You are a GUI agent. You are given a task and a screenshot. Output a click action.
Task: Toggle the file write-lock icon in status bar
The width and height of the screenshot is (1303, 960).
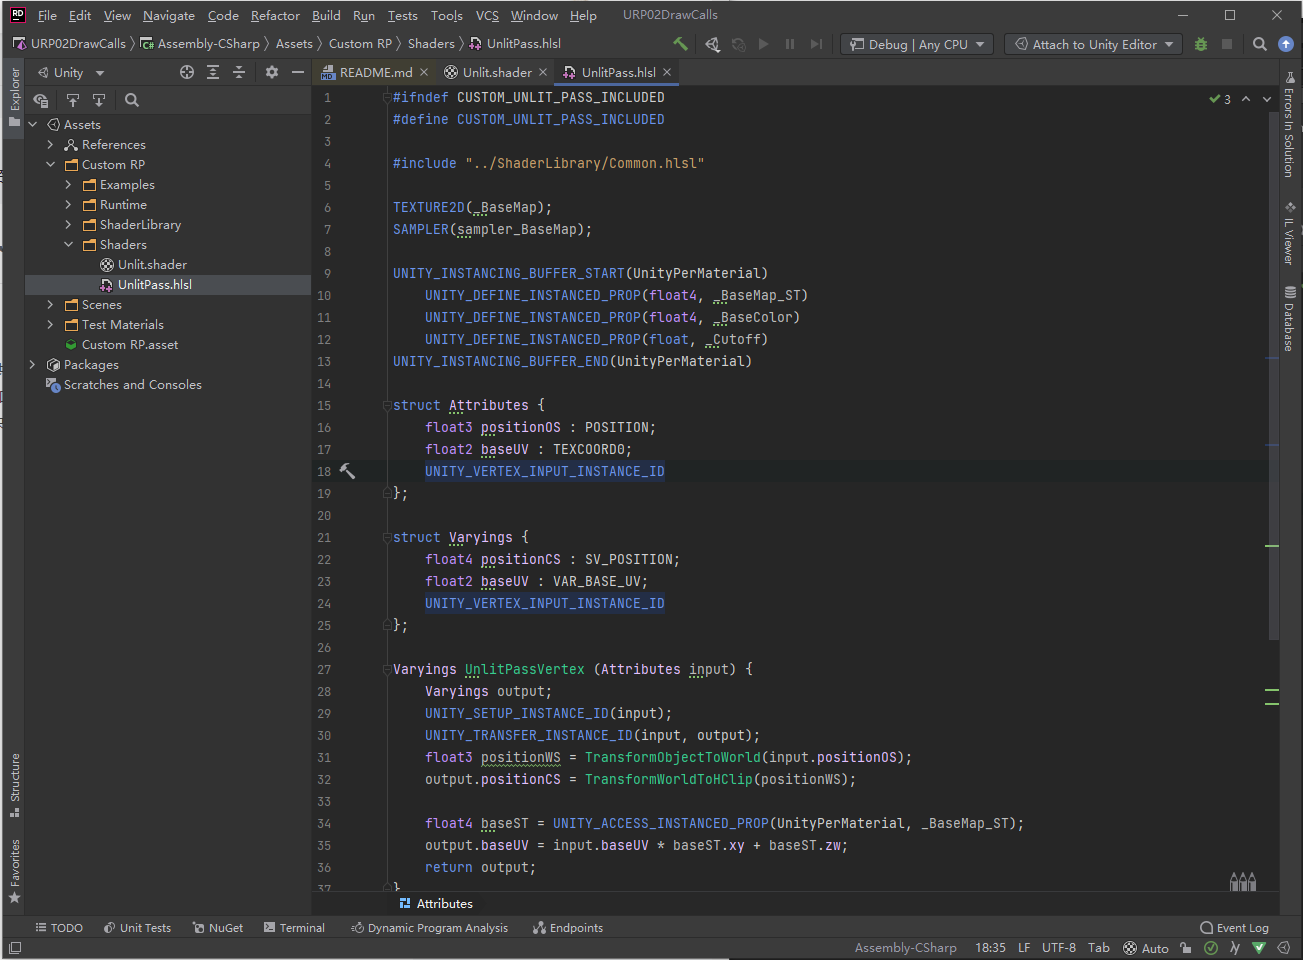pyautogui.click(x=1186, y=947)
